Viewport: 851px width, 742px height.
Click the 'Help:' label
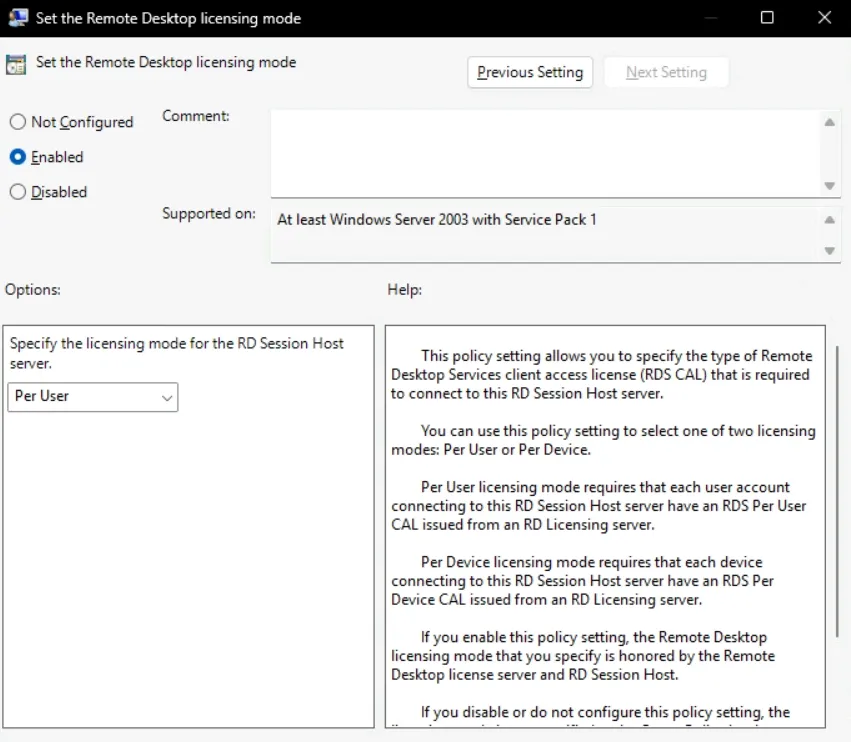tap(404, 290)
